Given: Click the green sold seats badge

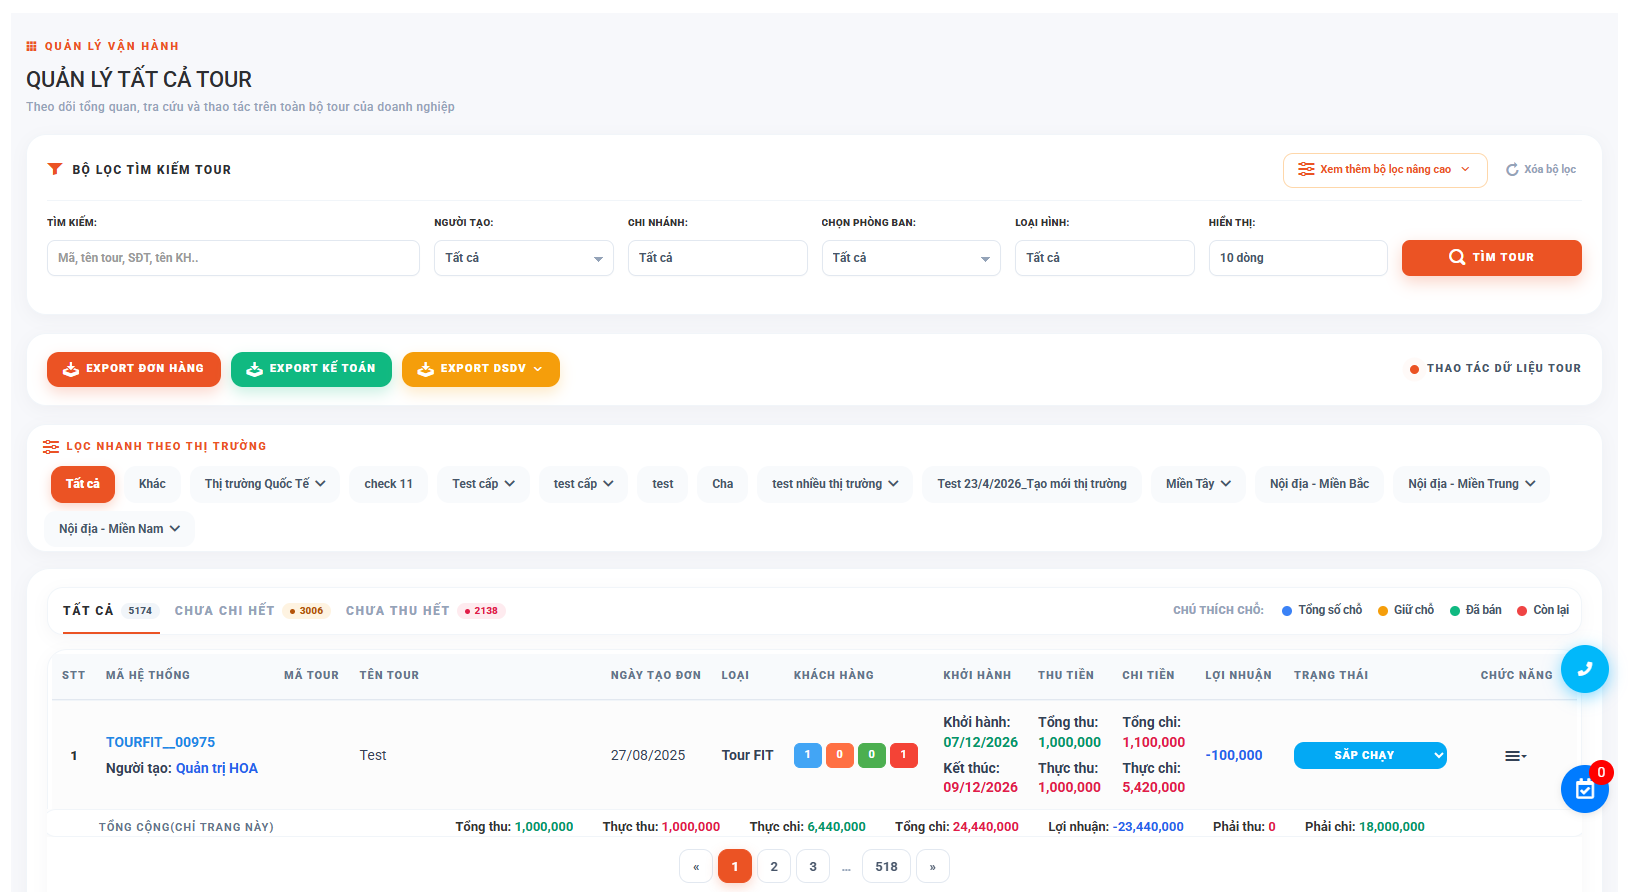Looking at the screenshot, I should pyautogui.click(x=871, y=755).
